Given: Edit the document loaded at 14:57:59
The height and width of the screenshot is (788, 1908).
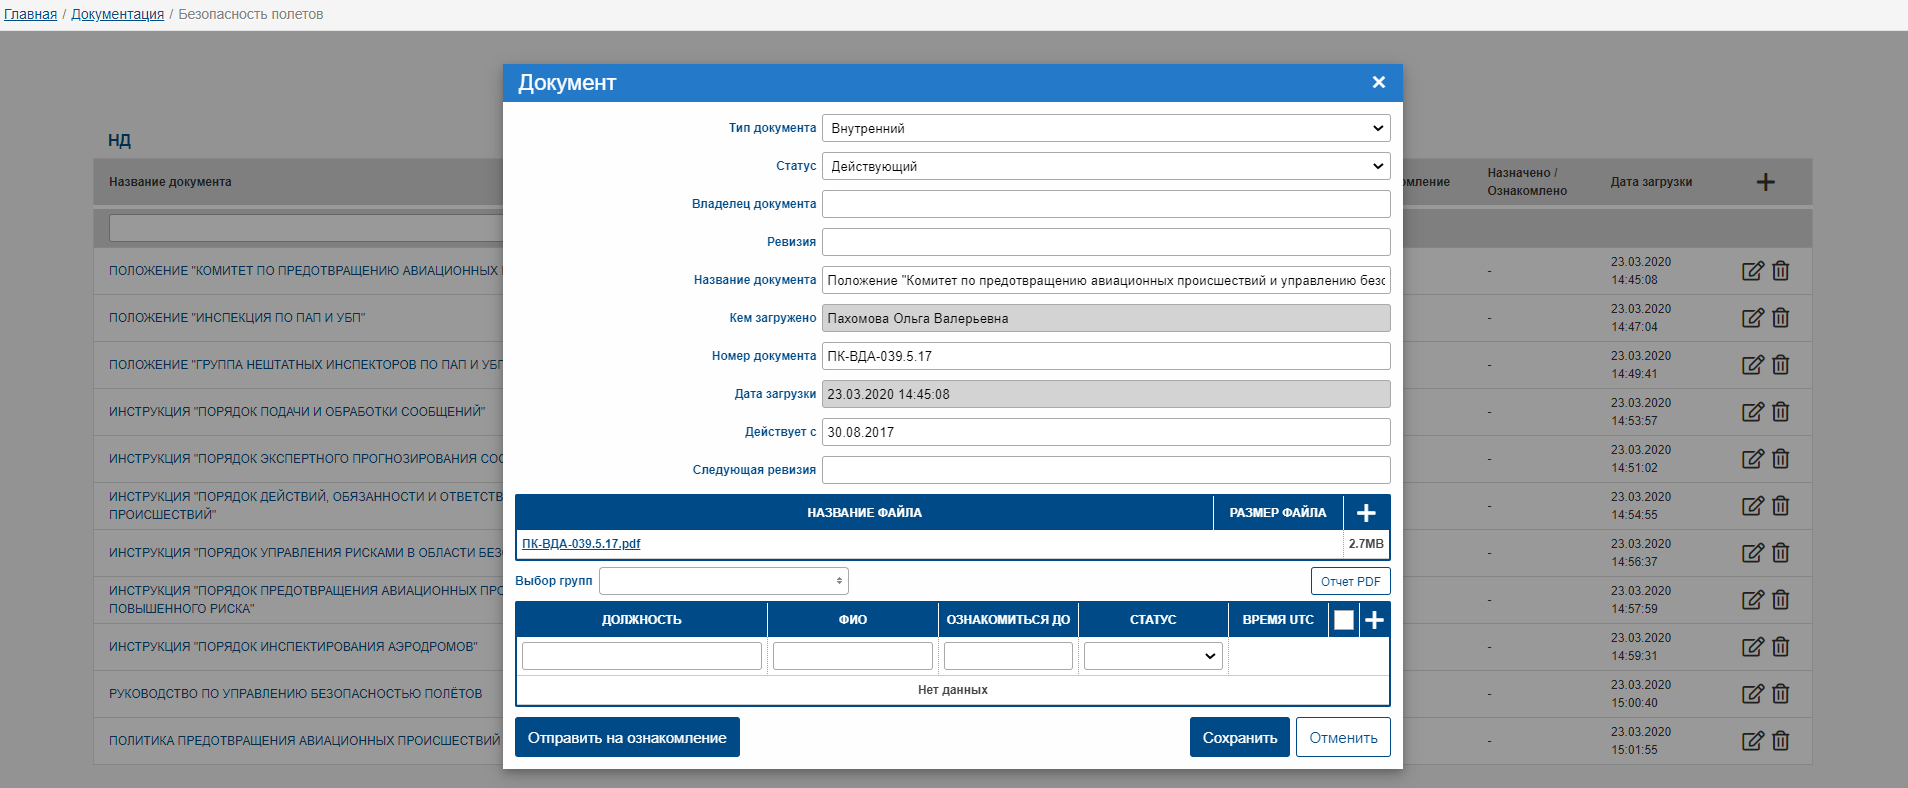Looking at the screenshot, I should point(1753,600).
